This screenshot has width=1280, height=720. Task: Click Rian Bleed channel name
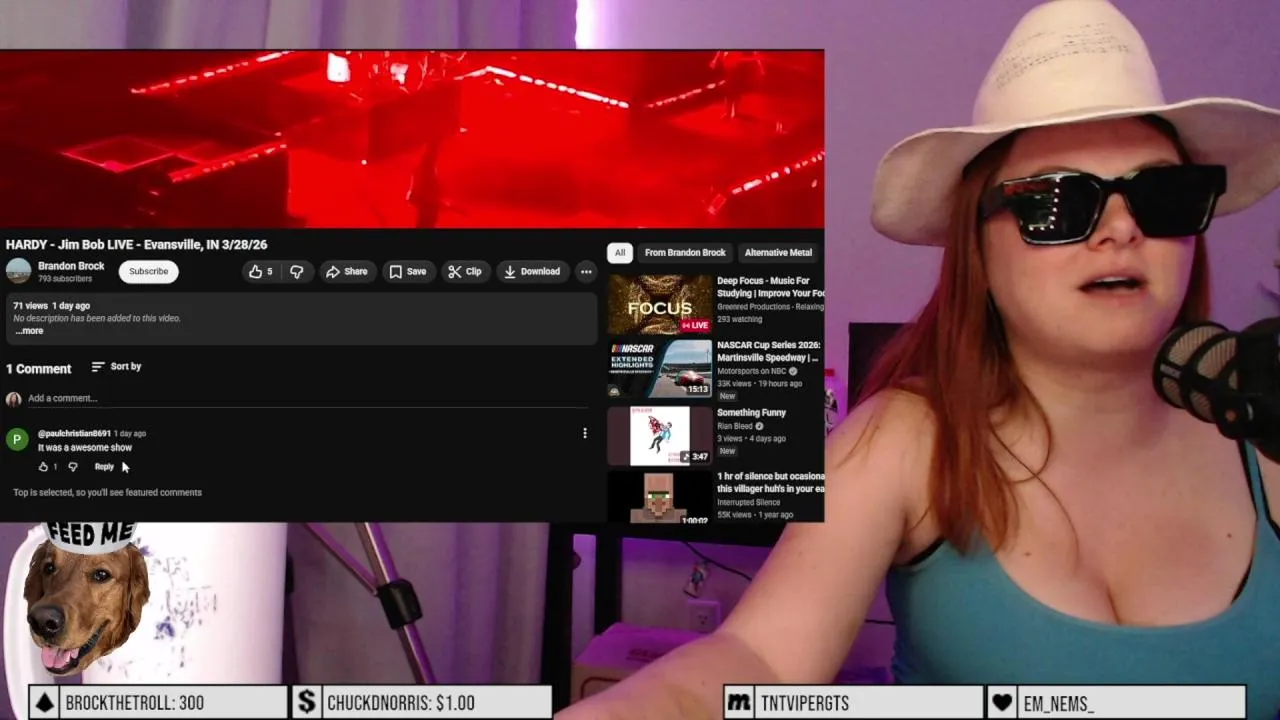pos(735,426)
